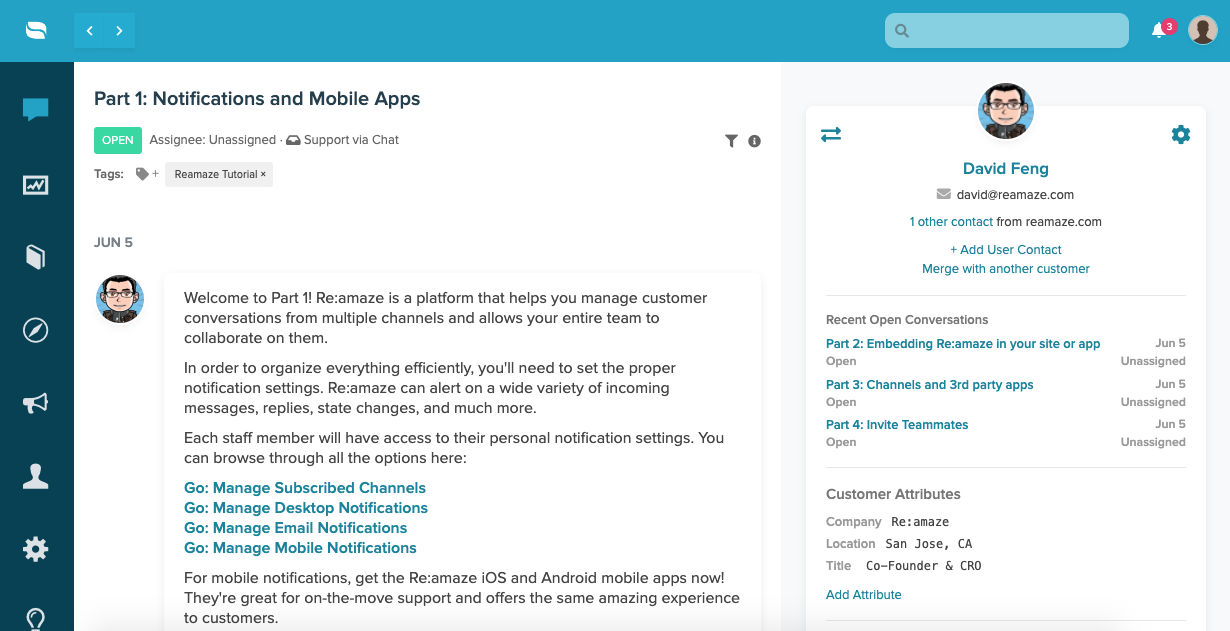Click the magnifier icon in search box
Screen dimensions: 1230x631
pyautogui.click(x=902, y=31)
